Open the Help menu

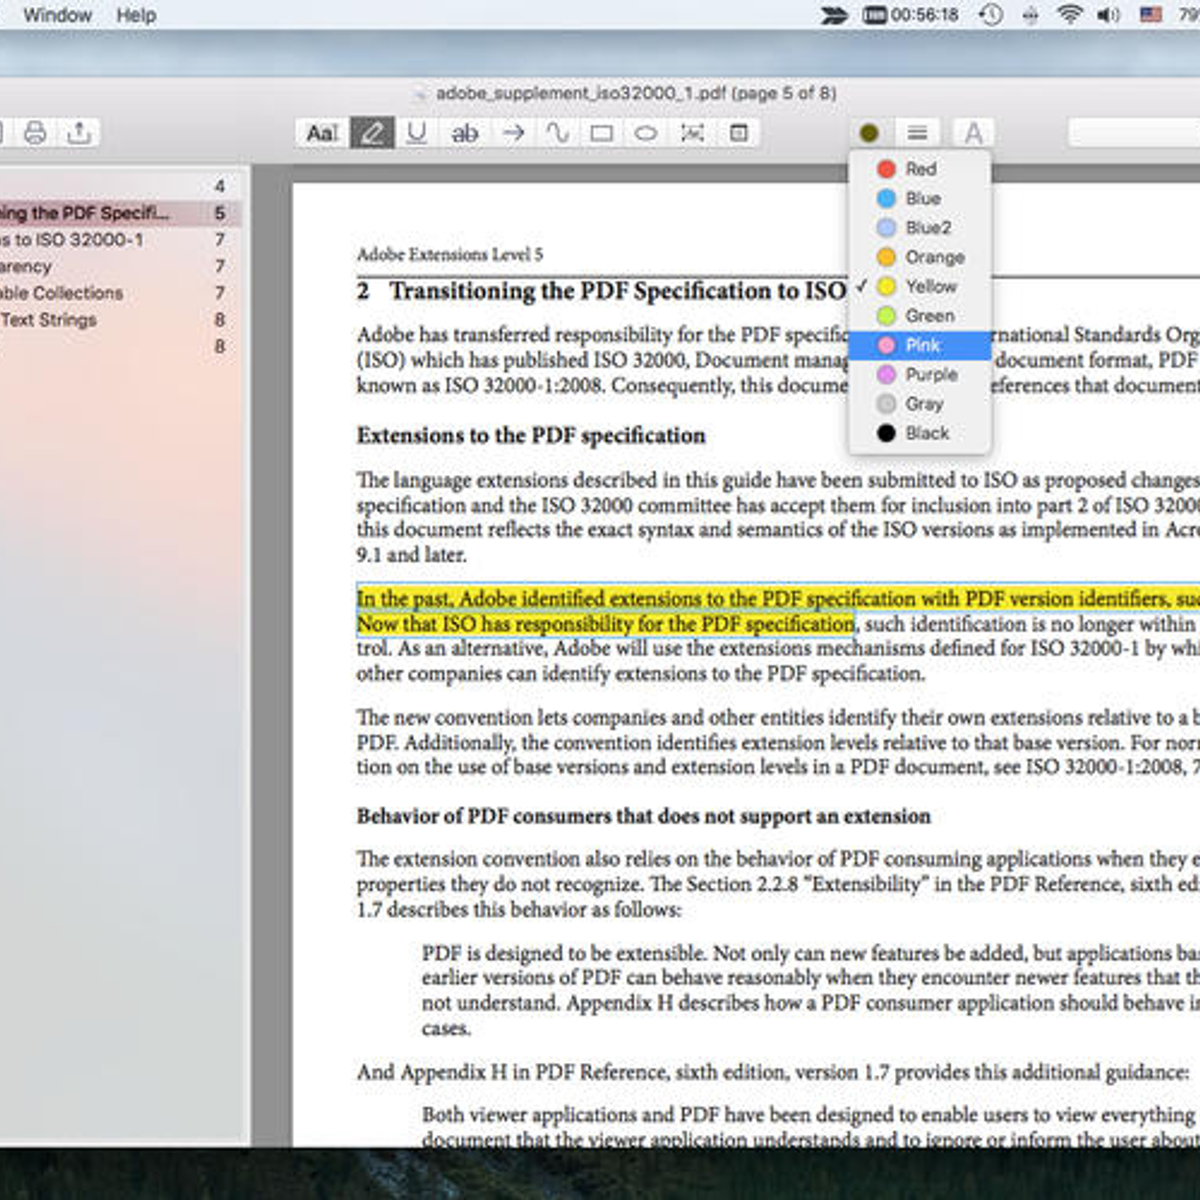pos(136,15)
